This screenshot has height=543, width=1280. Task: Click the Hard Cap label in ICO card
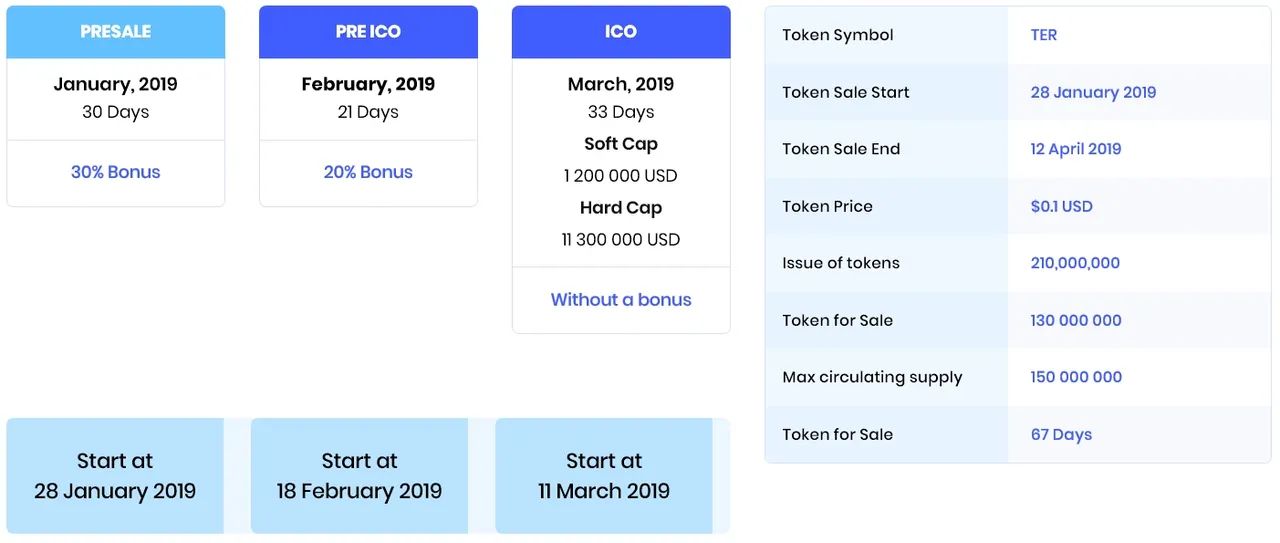click(621, 208)
